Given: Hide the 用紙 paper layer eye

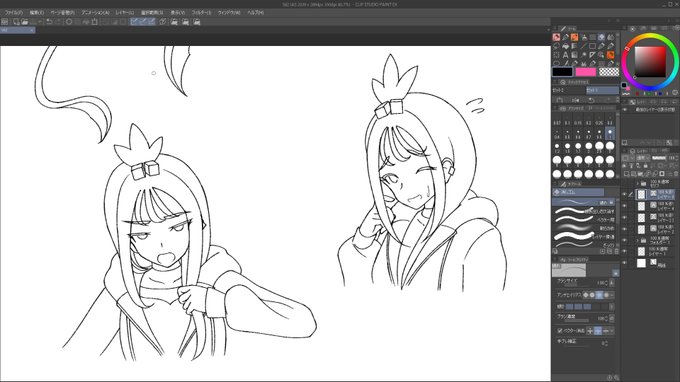Looking at the screenshot, I should point(625,263).
